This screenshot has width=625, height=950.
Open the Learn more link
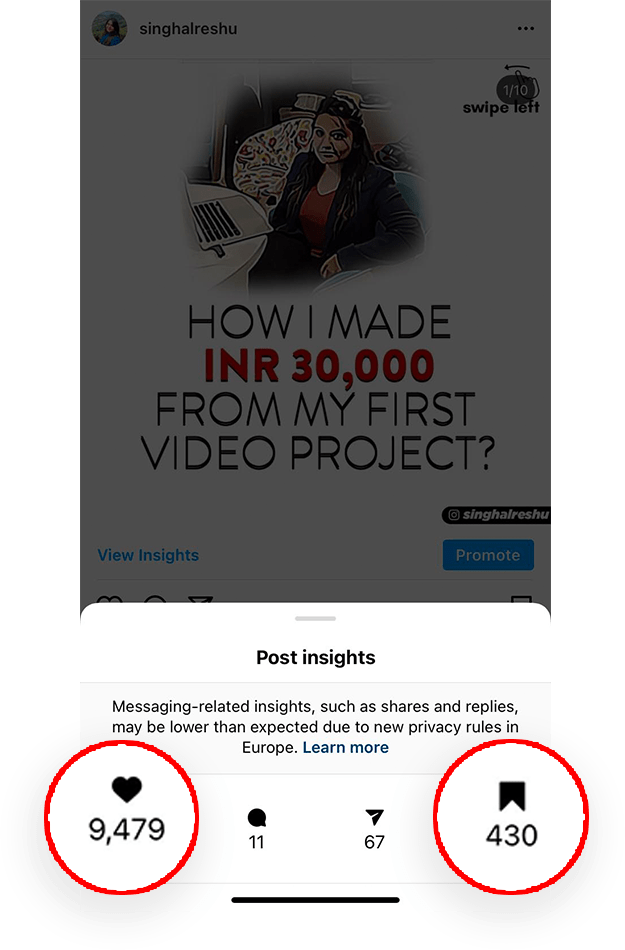[345, 747]
